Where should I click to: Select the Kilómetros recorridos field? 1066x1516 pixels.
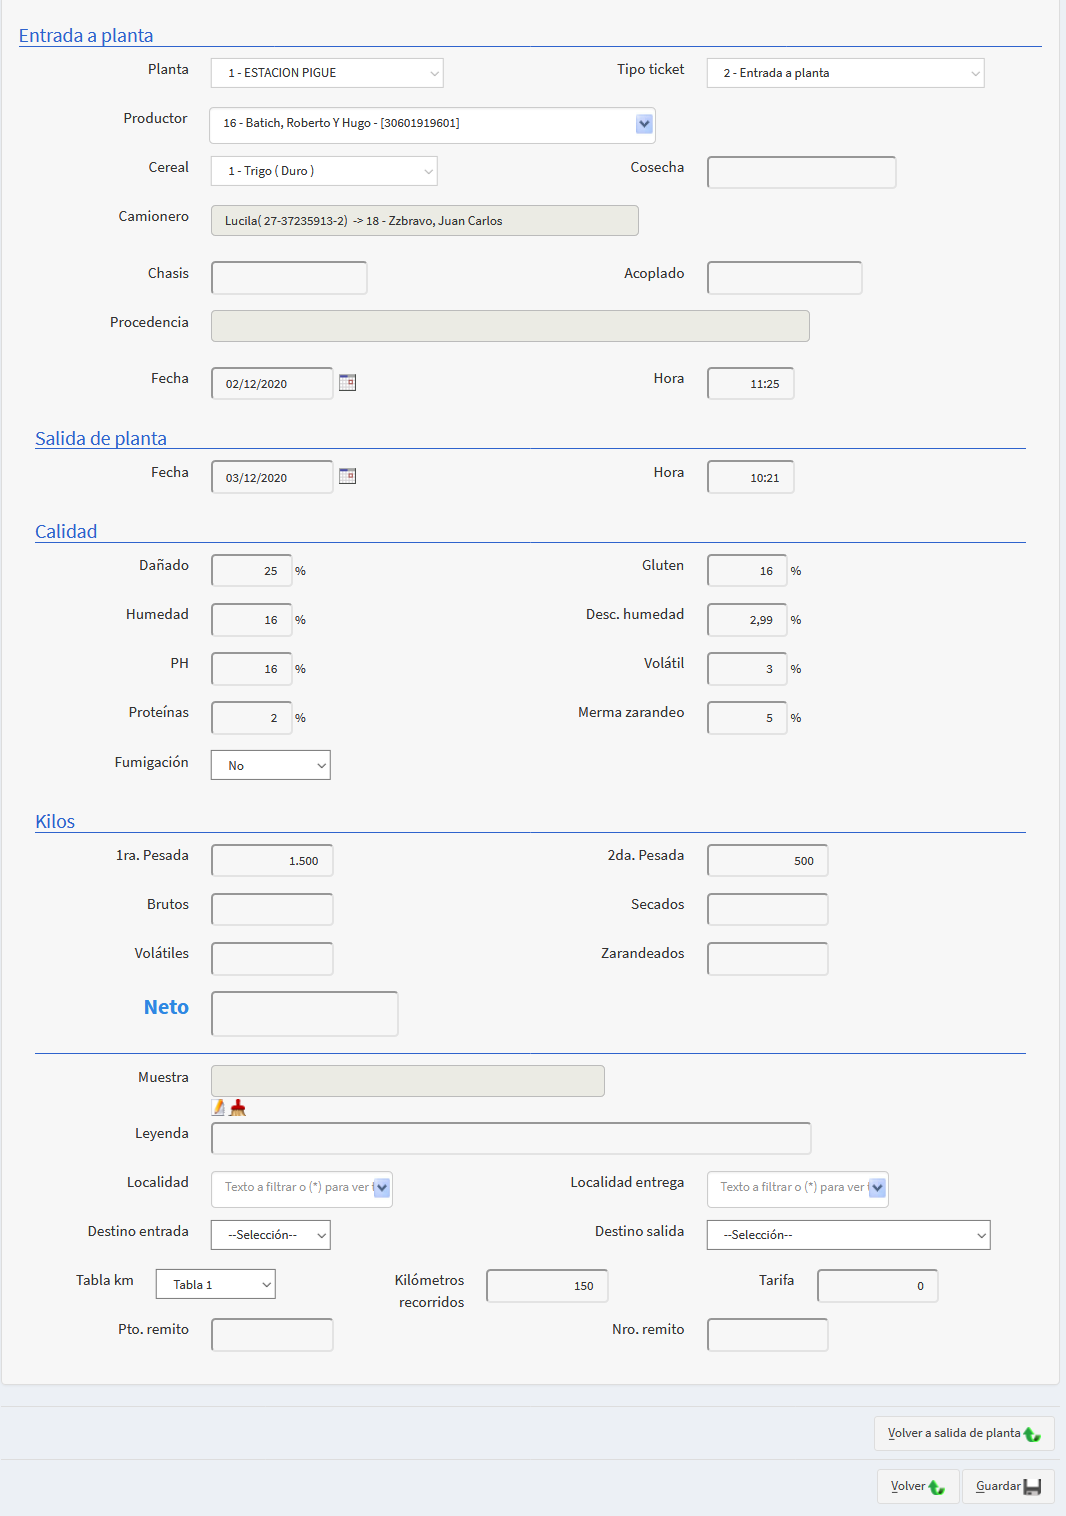(547, 1286)
